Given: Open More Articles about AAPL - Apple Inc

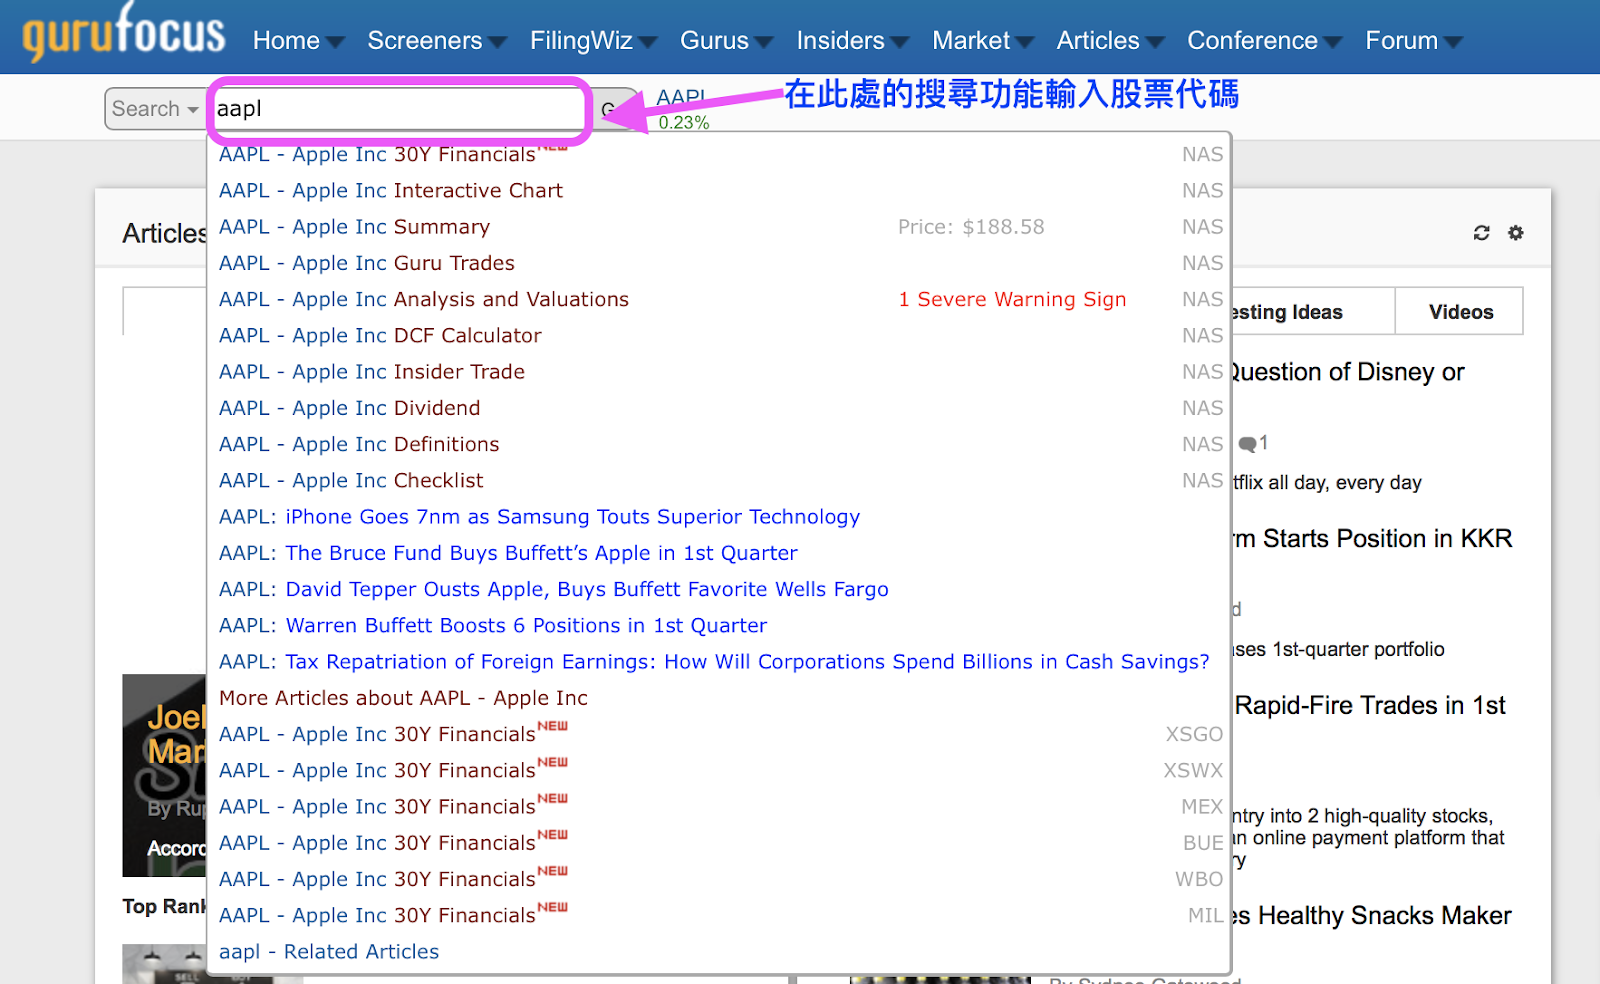Looking at the screenshot, I should (403, 697).
